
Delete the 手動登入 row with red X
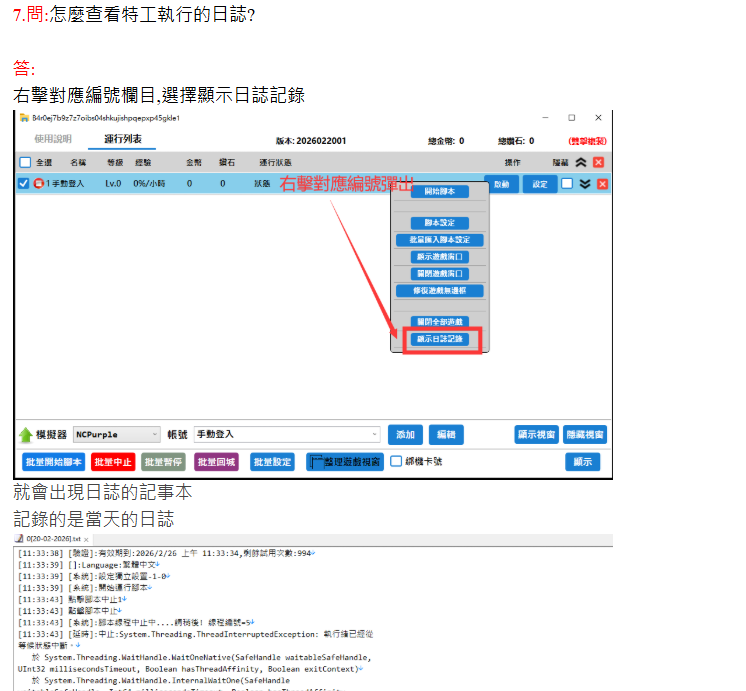click(x=602, y=184)
